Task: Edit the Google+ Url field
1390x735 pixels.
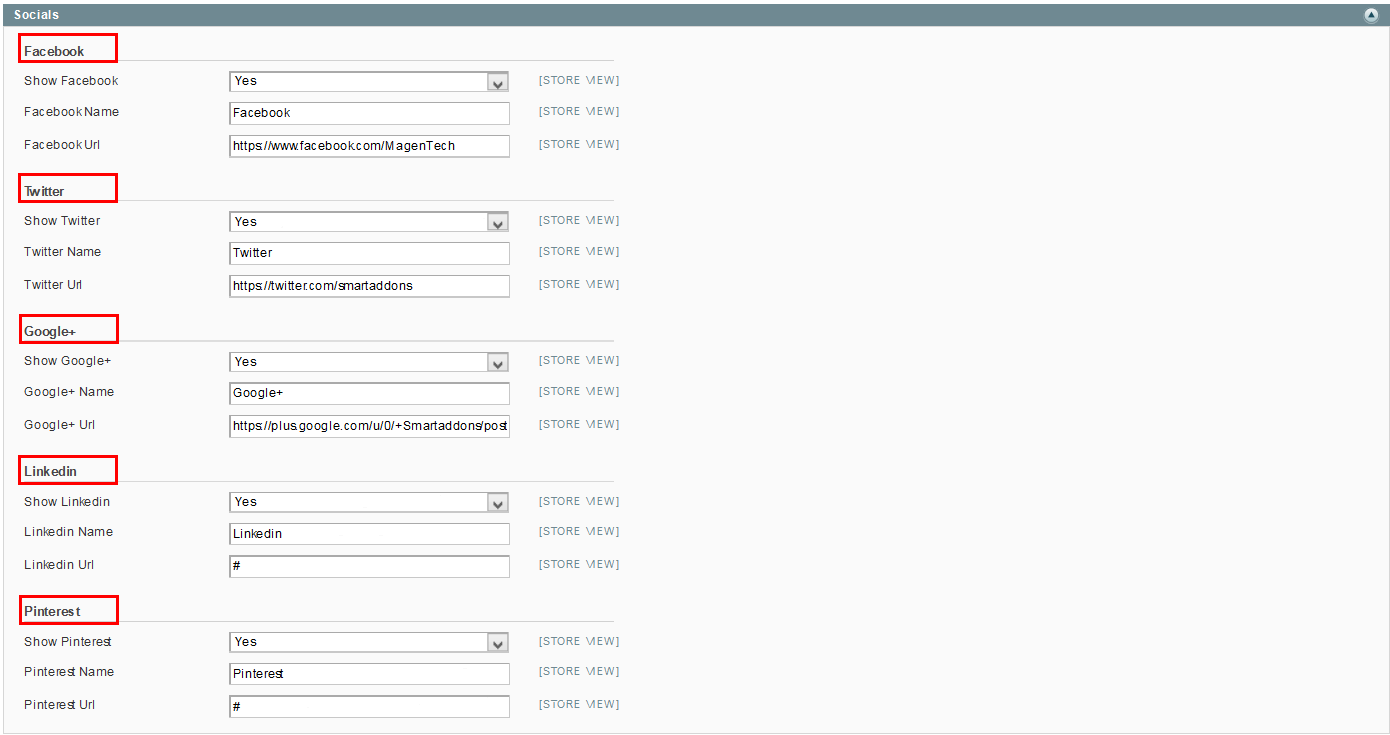Action: point(369,426)
